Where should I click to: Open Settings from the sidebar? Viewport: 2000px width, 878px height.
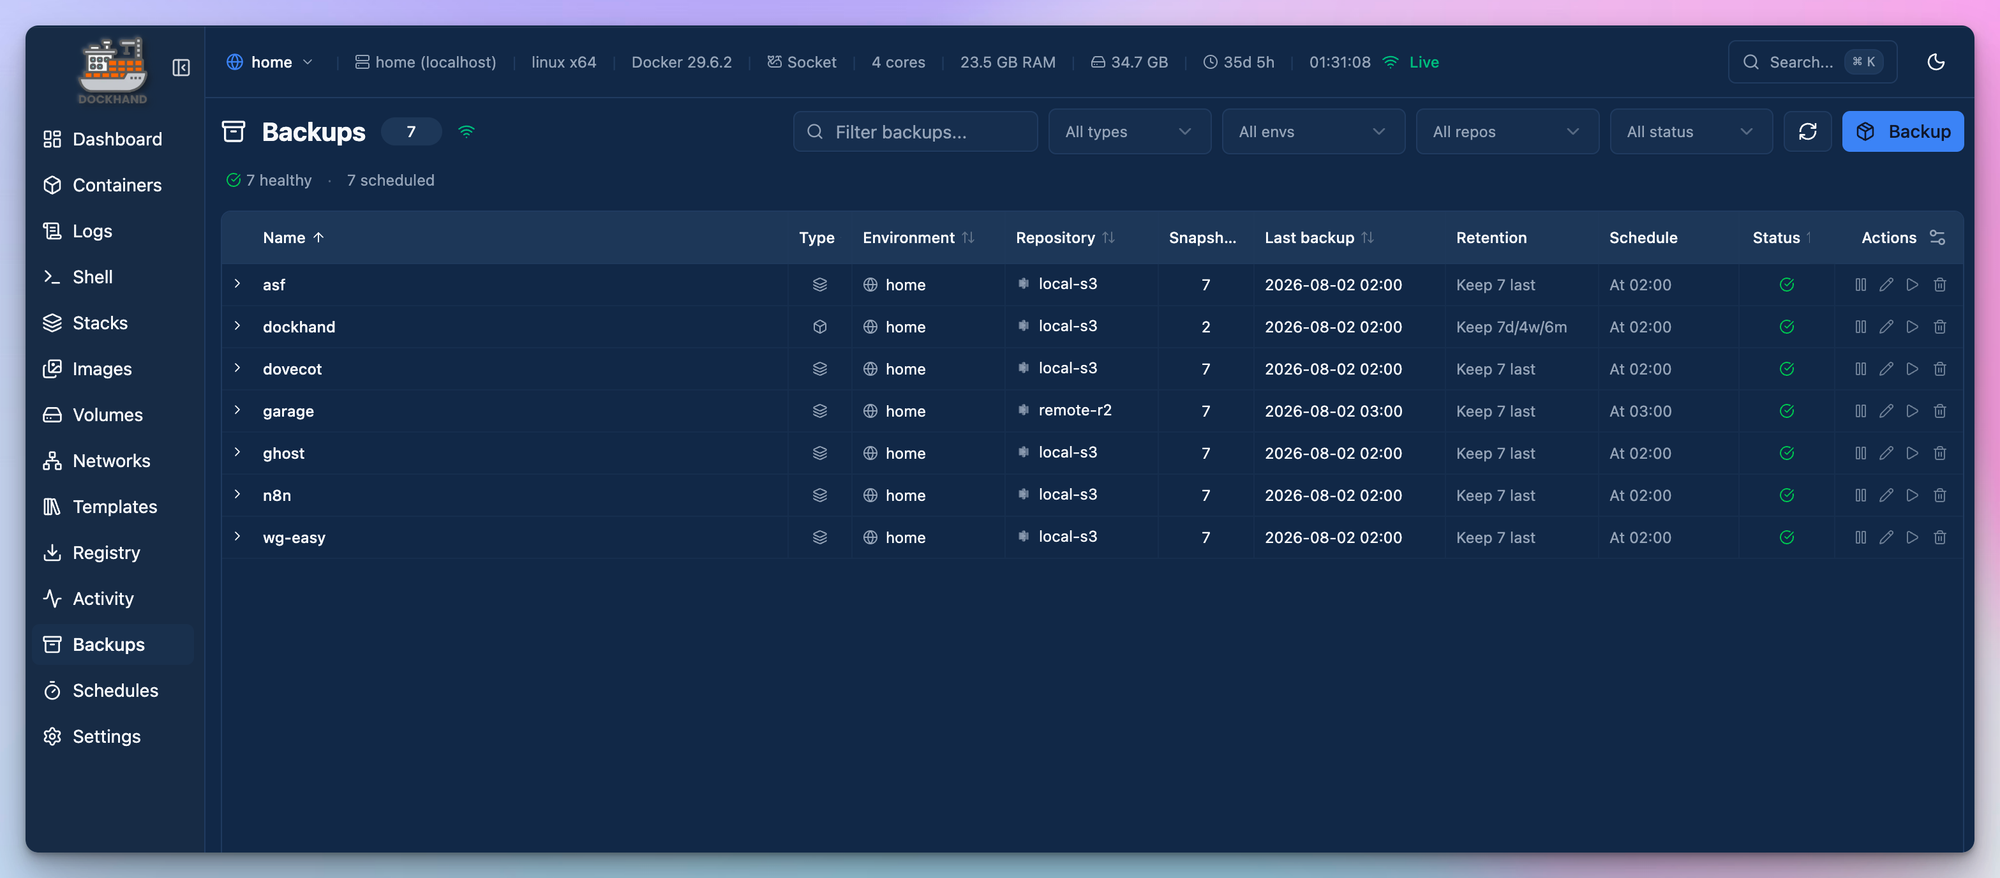[114, 737]
